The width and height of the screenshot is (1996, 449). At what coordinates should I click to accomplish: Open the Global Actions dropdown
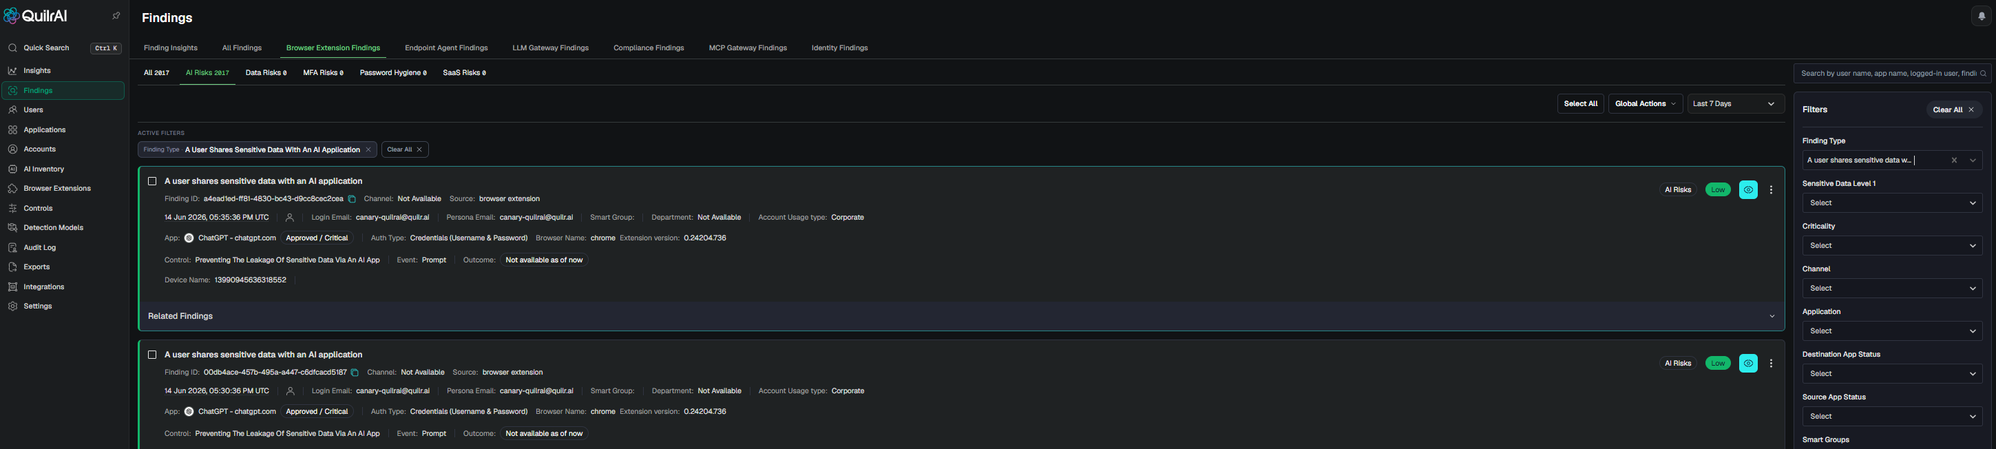tap(1645, 104)
